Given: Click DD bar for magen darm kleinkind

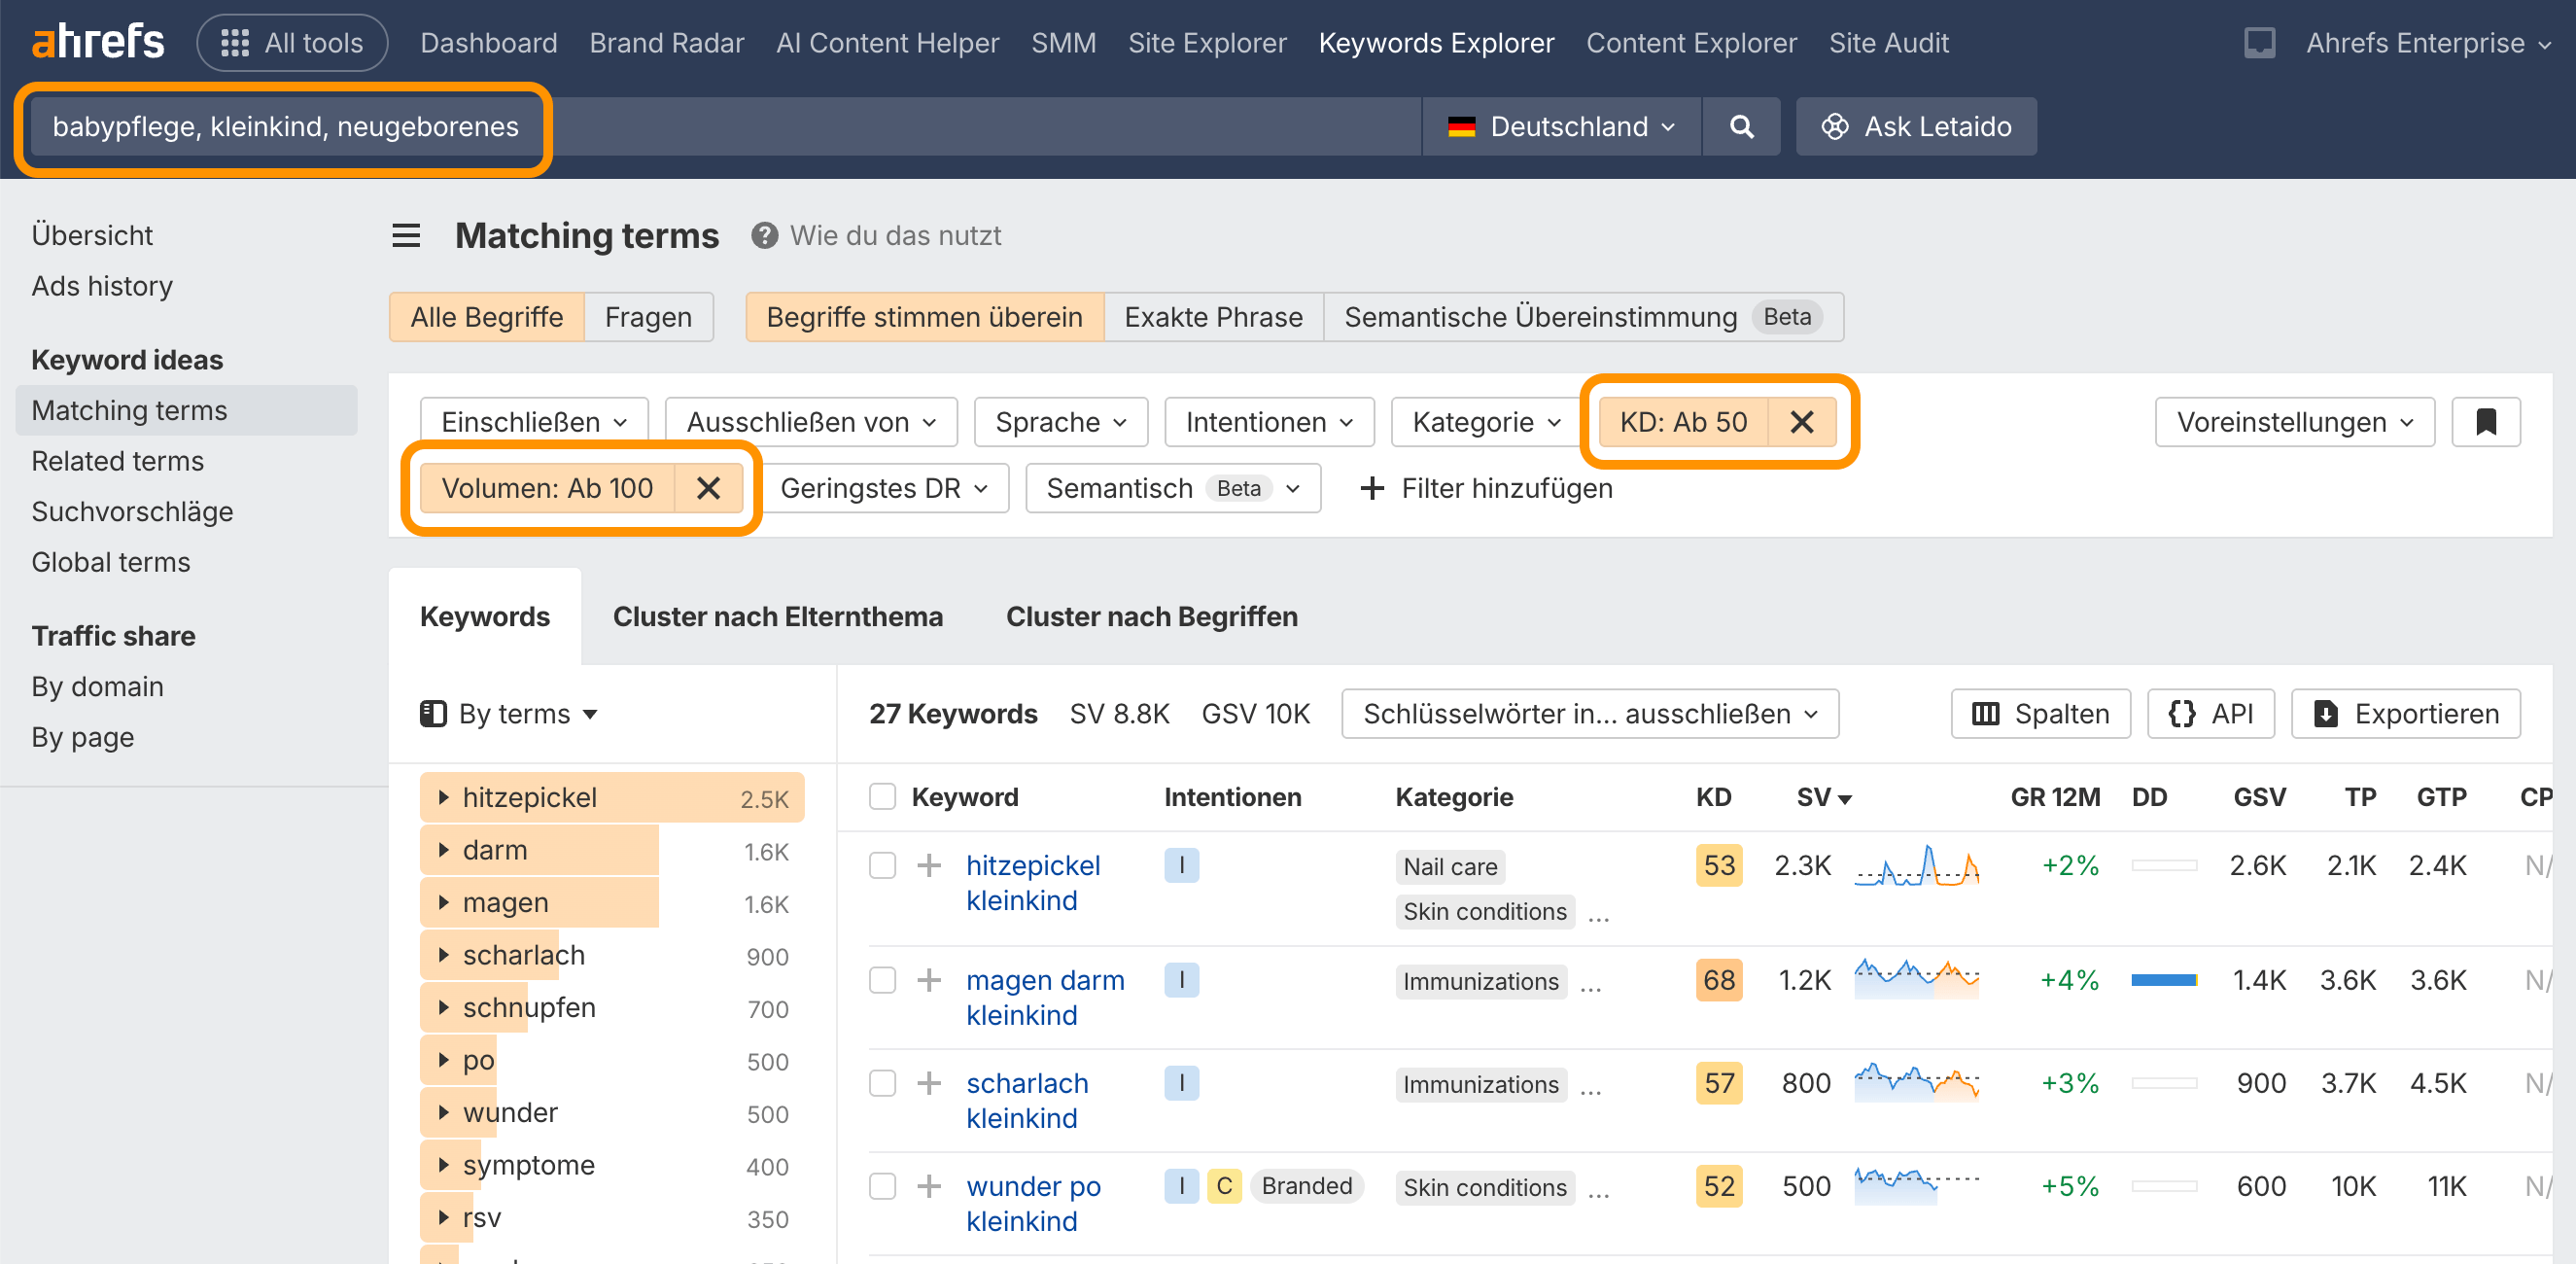Looking at the screenshot, I should point(2164,980).
